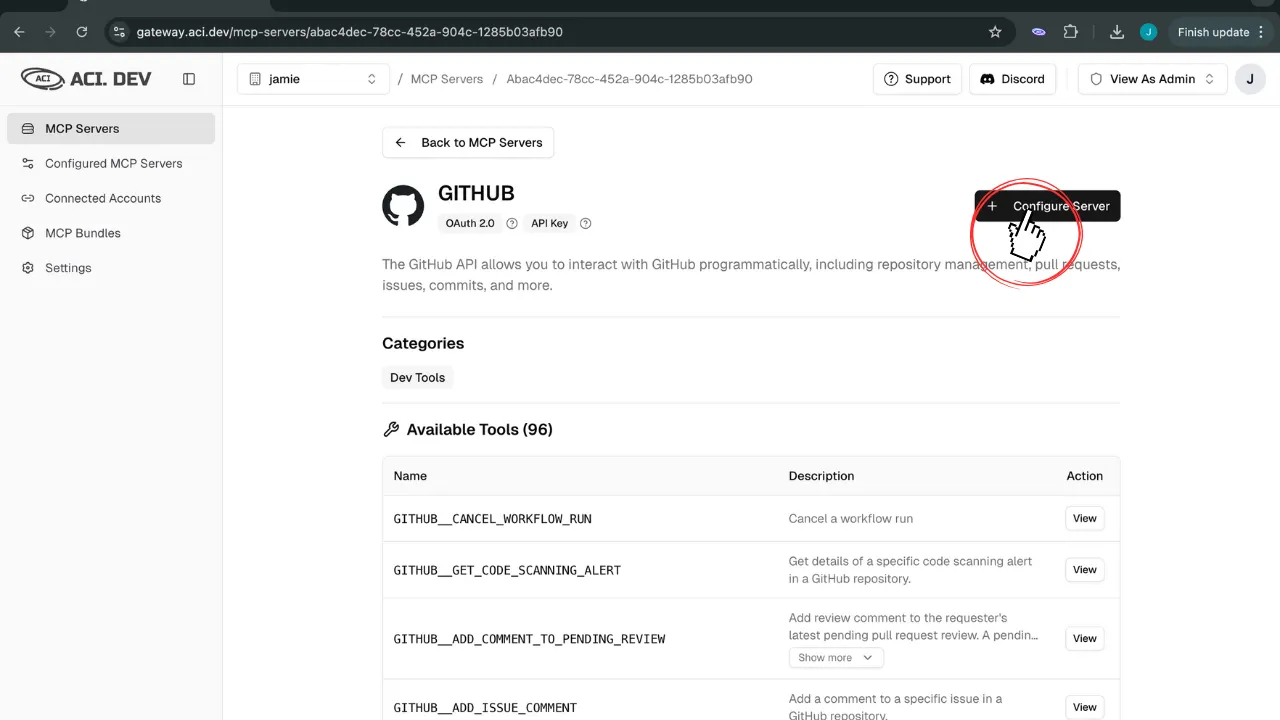Click the user avatar J in header
The image size is (1280, 720).
tap(1250, 79)
